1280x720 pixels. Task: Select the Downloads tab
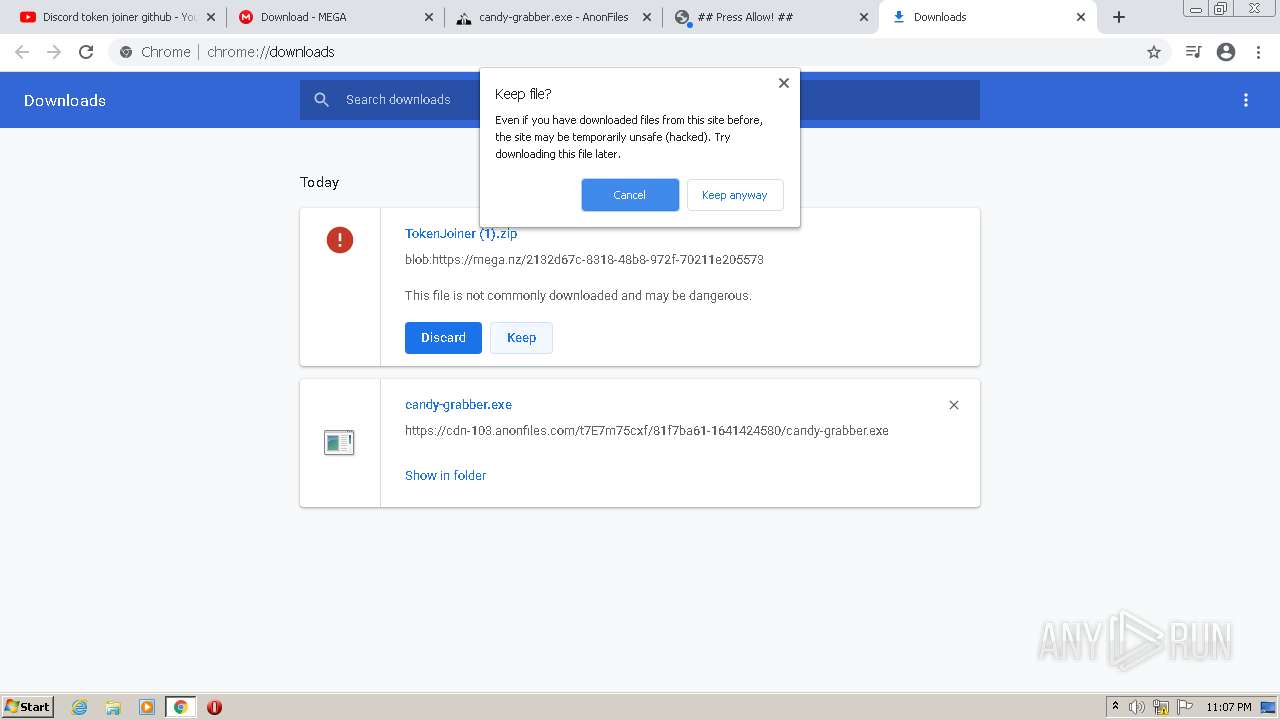(987, 17)
